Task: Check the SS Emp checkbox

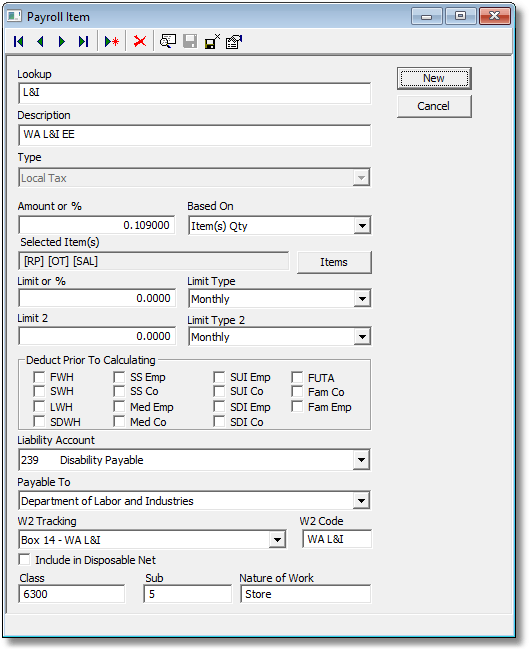Action: pos(119,377)
